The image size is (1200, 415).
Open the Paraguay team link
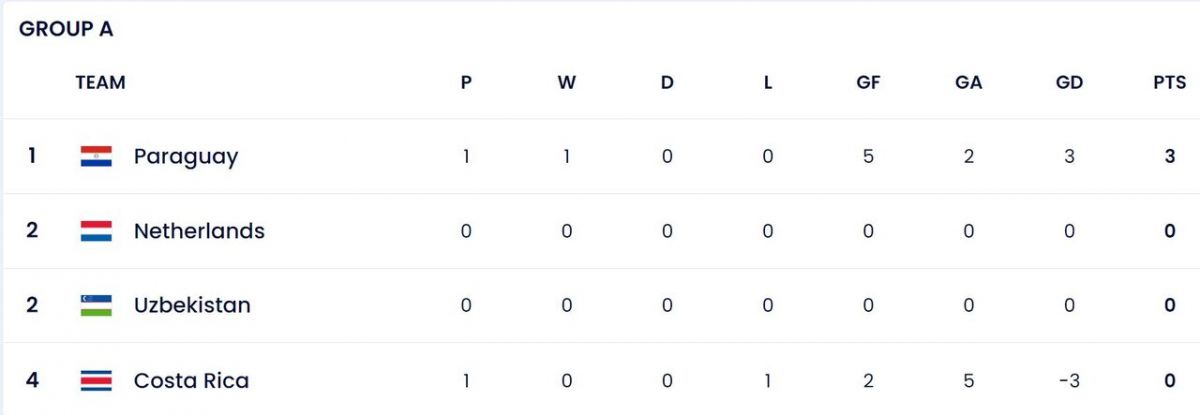click(x=186, y=156)
